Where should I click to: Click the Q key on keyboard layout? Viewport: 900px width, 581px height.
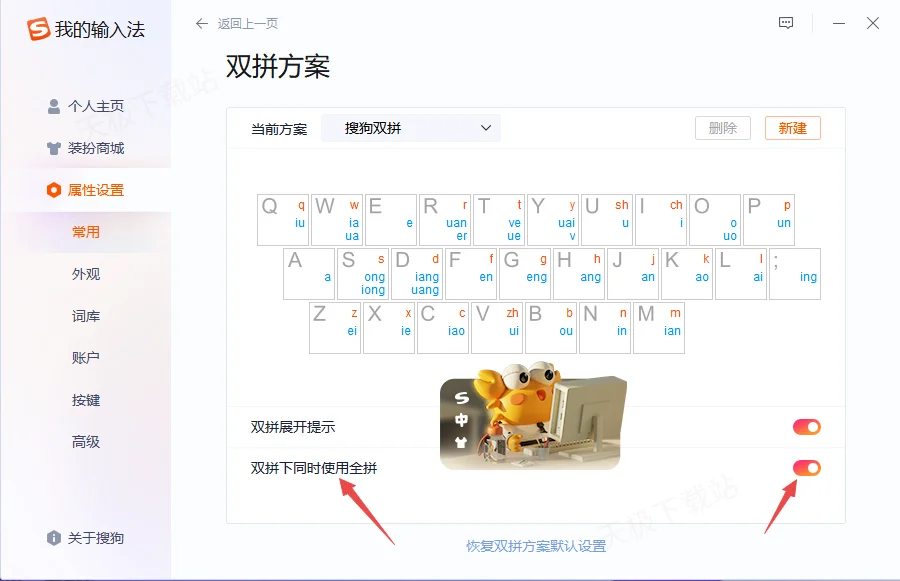(282, 220)
